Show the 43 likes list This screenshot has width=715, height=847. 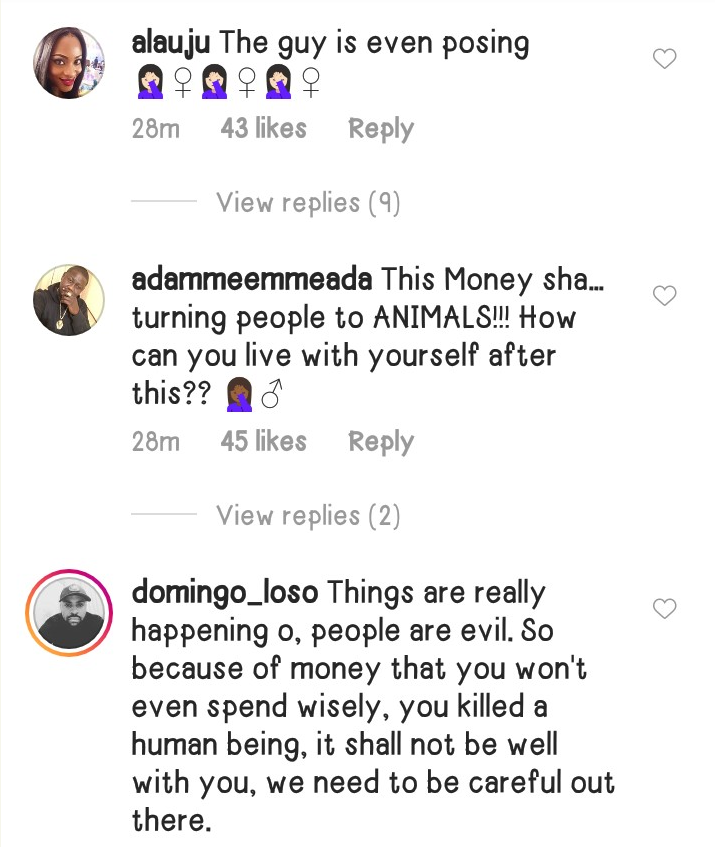pos(264,129)
